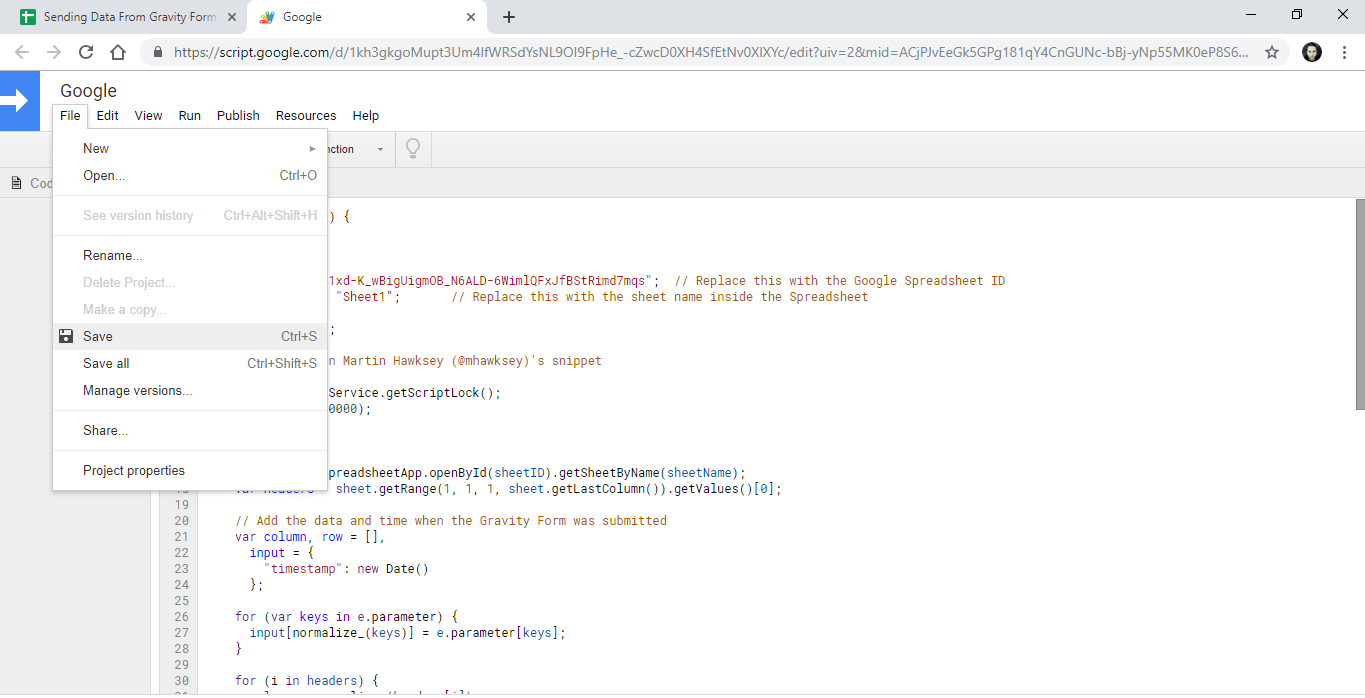Click the lightbulb hint icon in toolbar
Screen dimensions: 1365x698
tap(412, 149)
